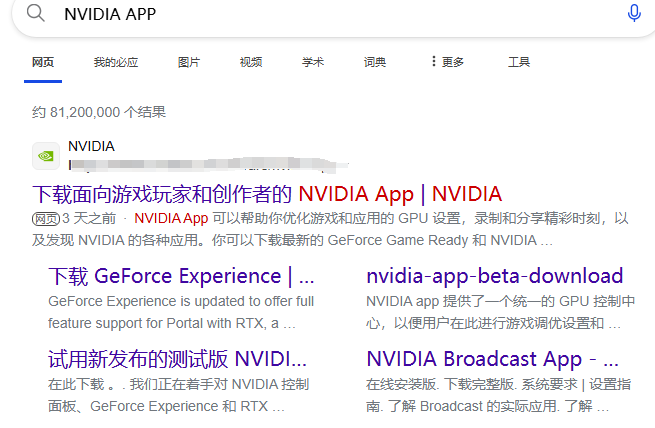
Task: Select the 网页 tab
Action: click(43, 62)
